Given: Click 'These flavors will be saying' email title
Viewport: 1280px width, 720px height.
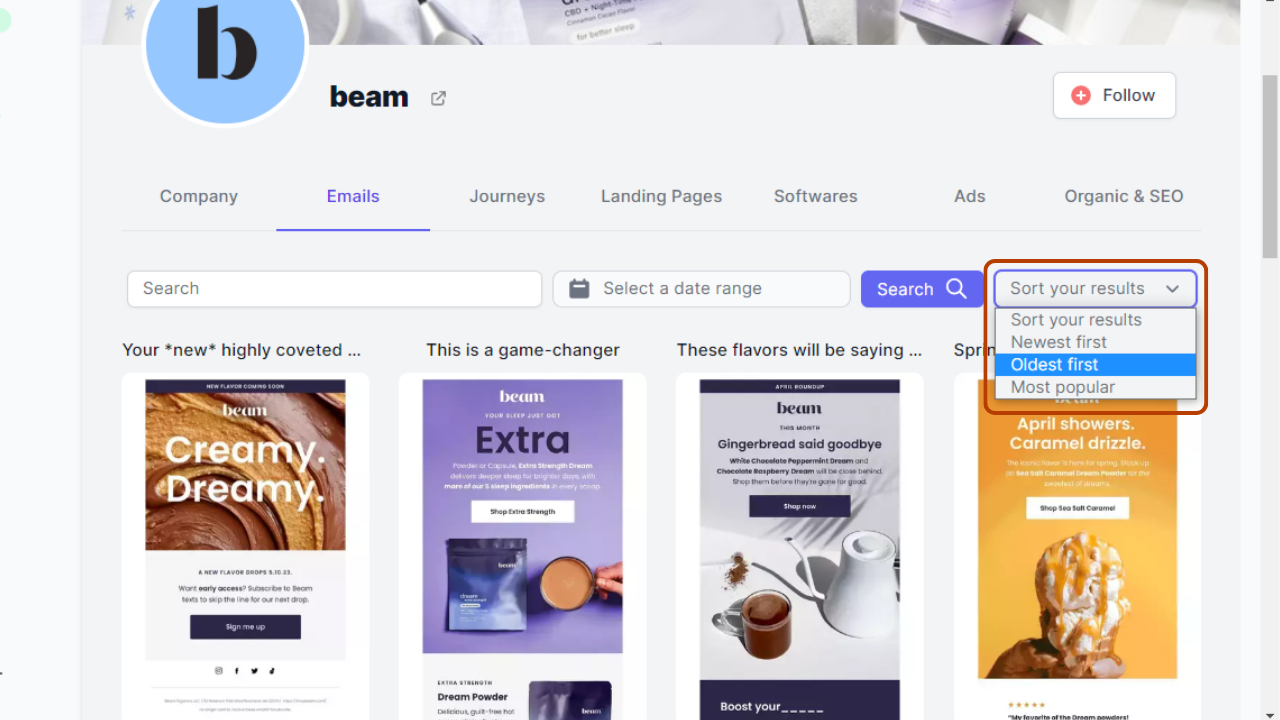Looking at the screenshot, I should 799,350.
